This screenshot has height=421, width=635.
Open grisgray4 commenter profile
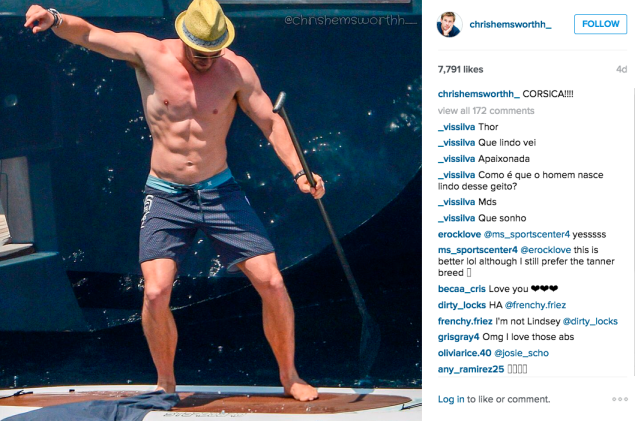point(458,337)
